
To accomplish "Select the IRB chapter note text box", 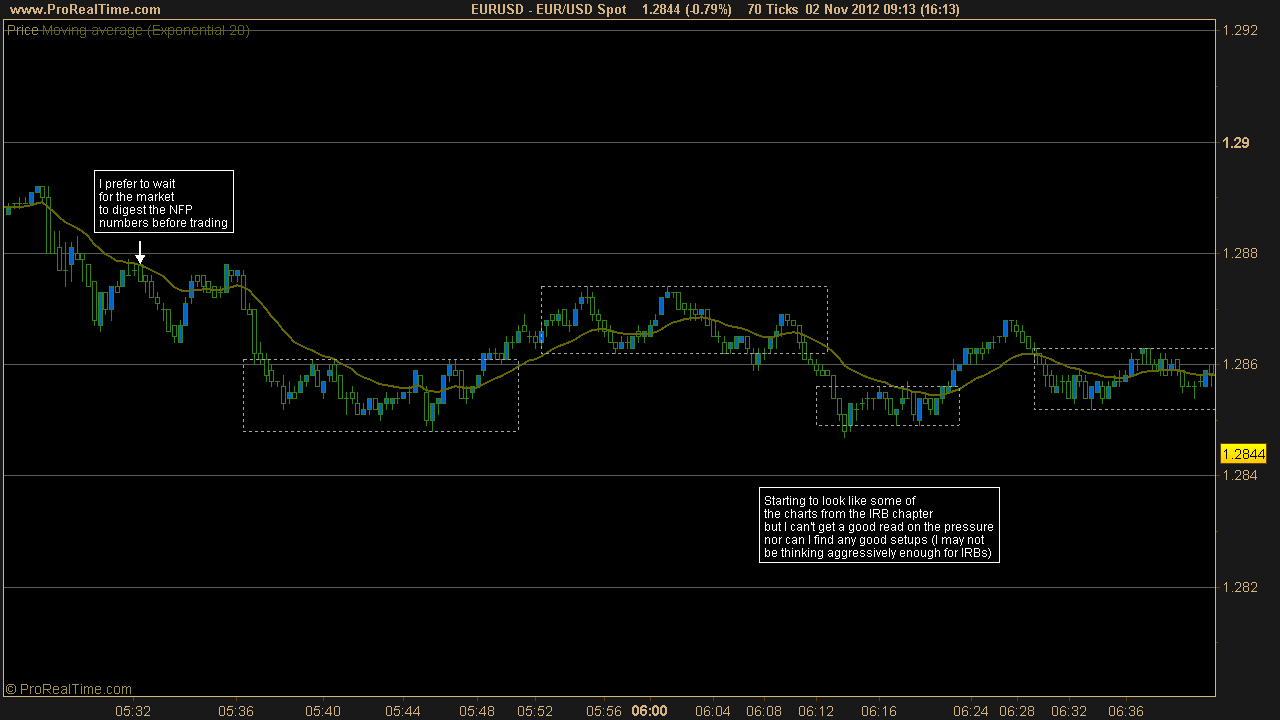I will pos(879,525).
